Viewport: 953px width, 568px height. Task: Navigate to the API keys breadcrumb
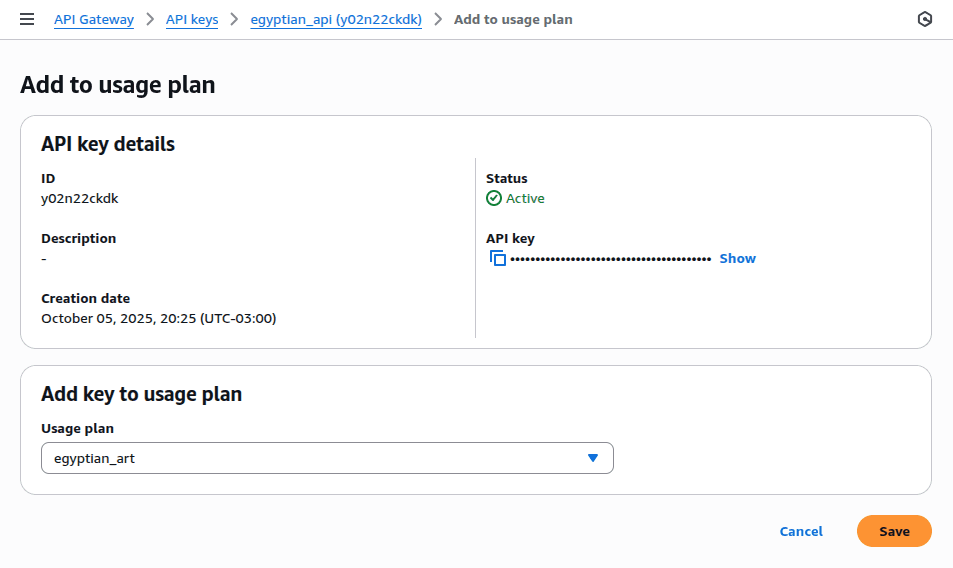(192, 20)
